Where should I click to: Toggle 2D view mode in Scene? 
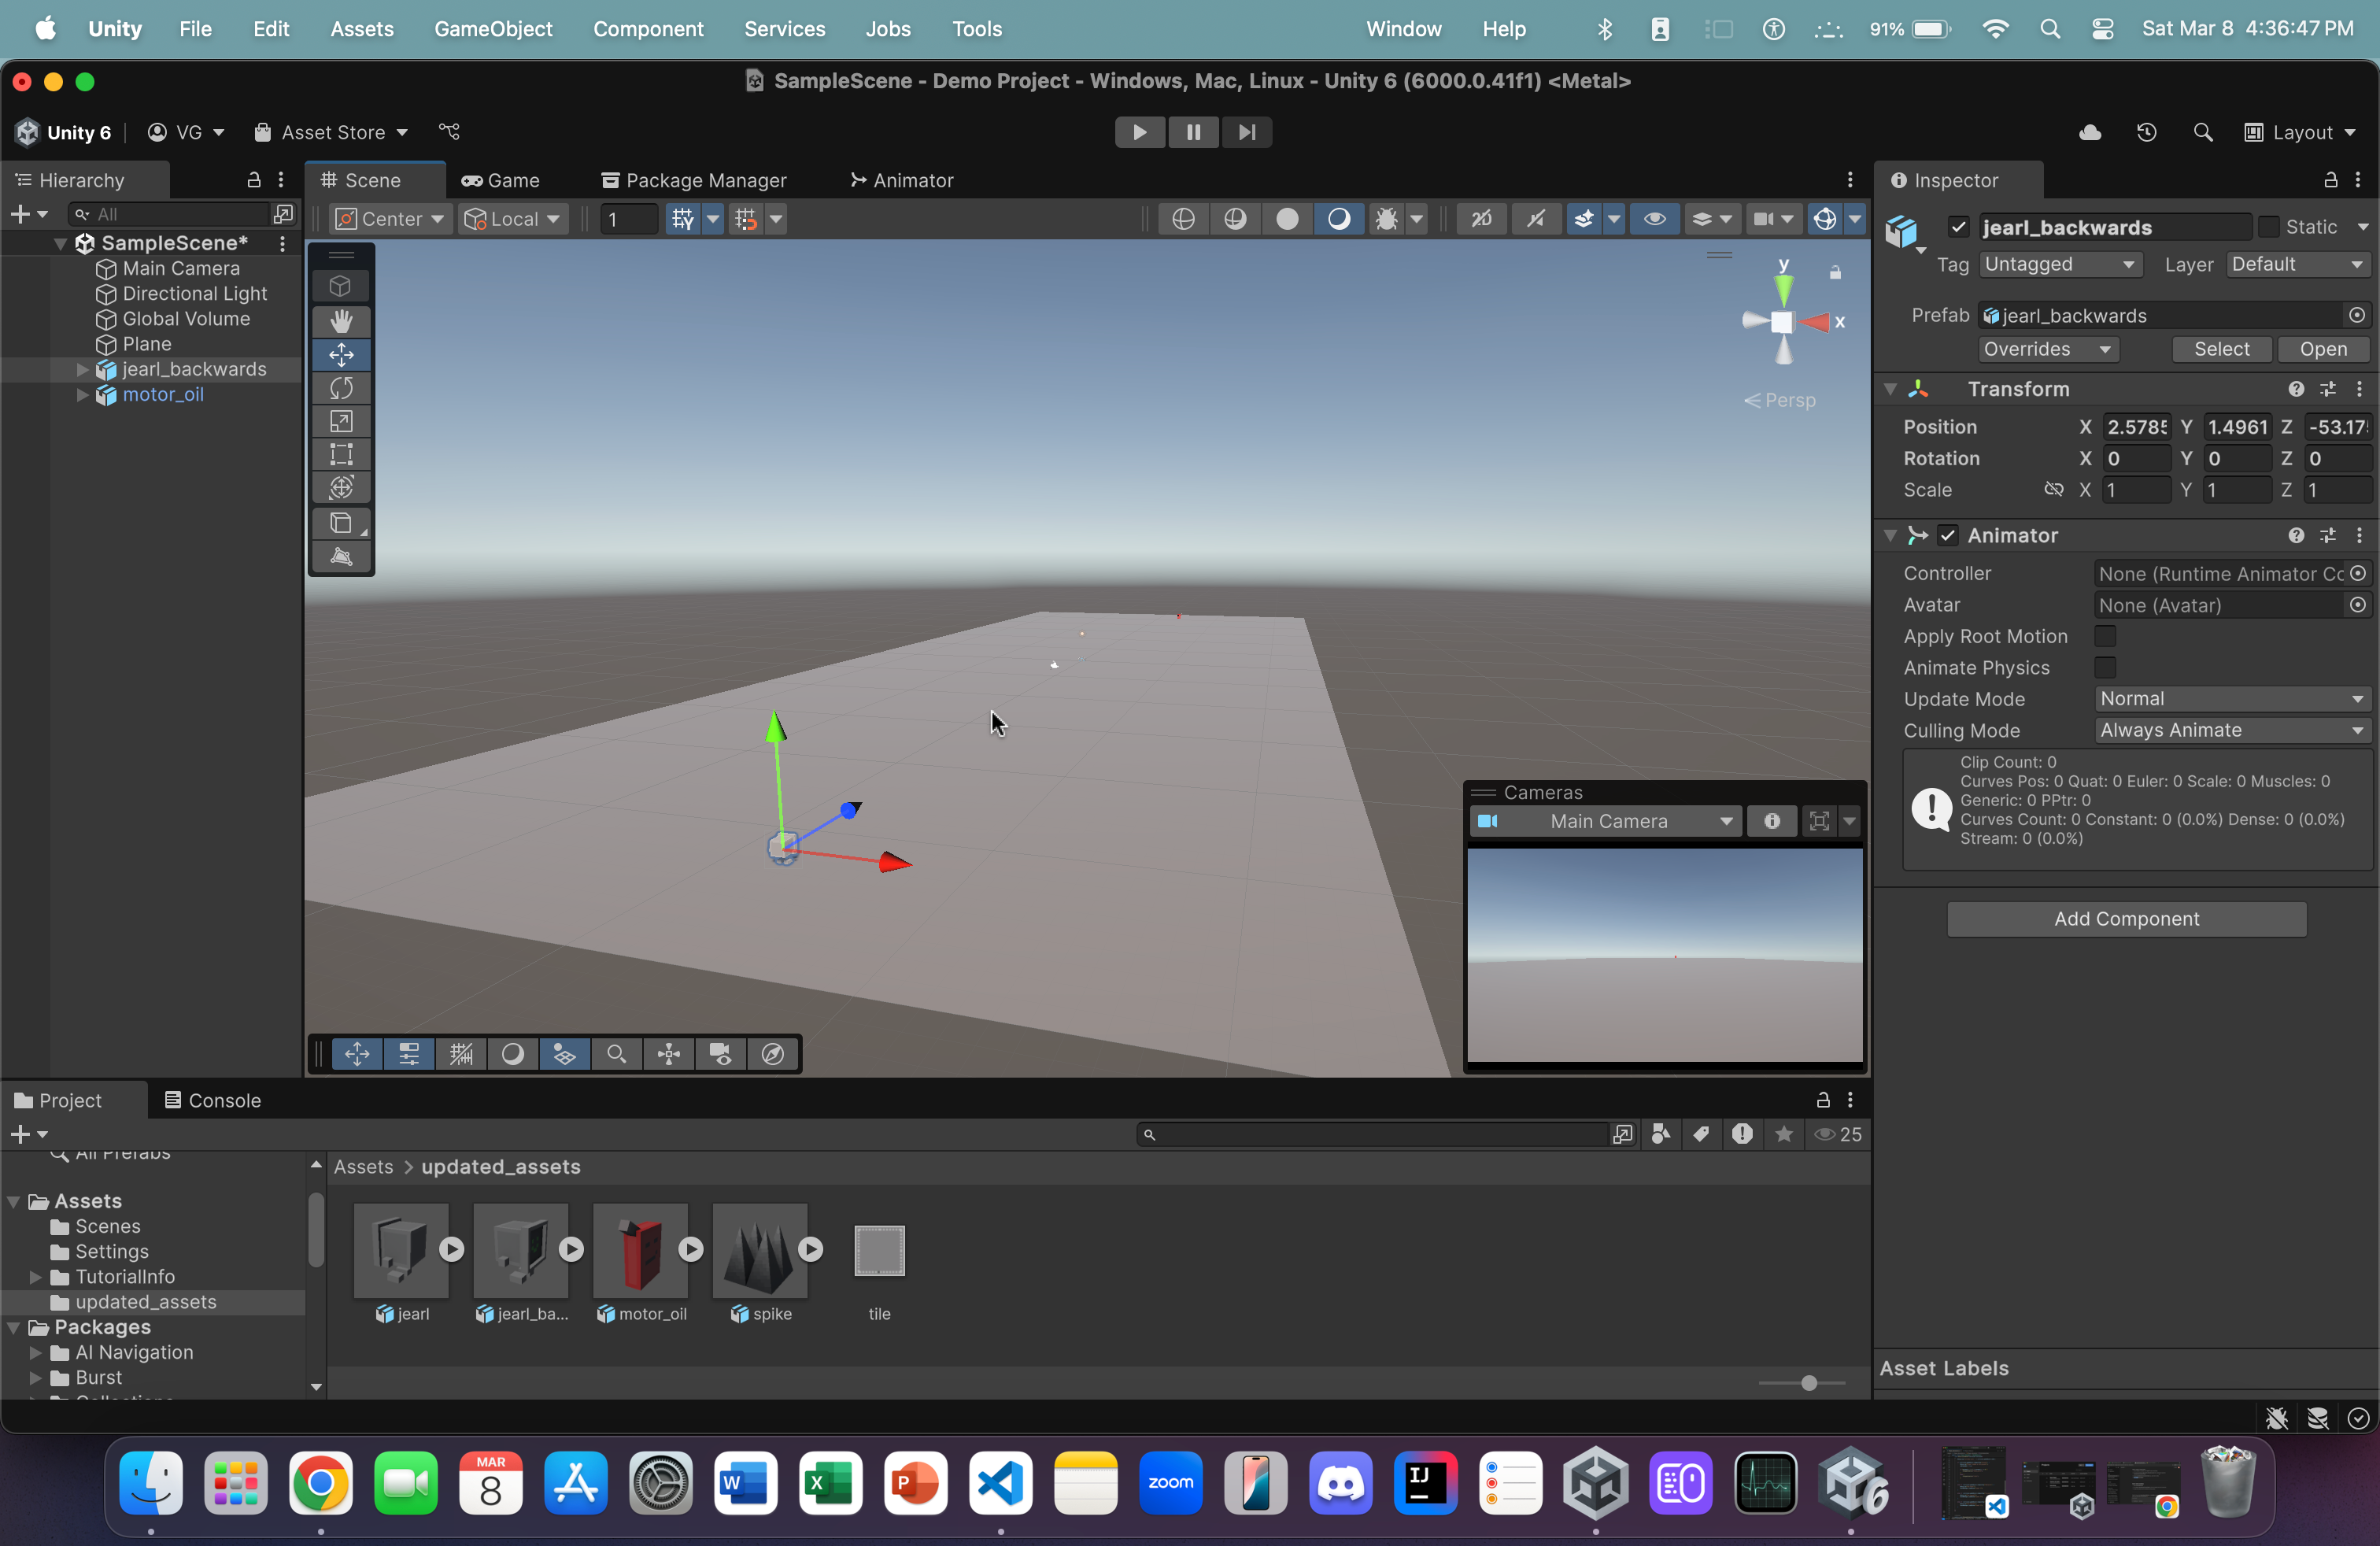pos(1482,219)
